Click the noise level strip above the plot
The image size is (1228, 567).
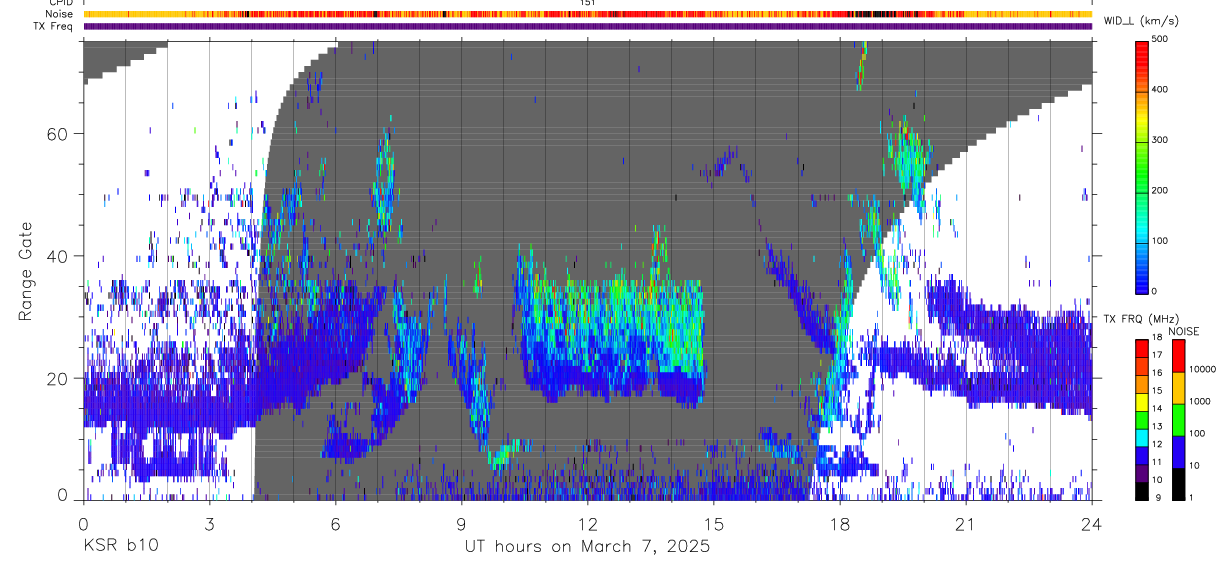588,14
